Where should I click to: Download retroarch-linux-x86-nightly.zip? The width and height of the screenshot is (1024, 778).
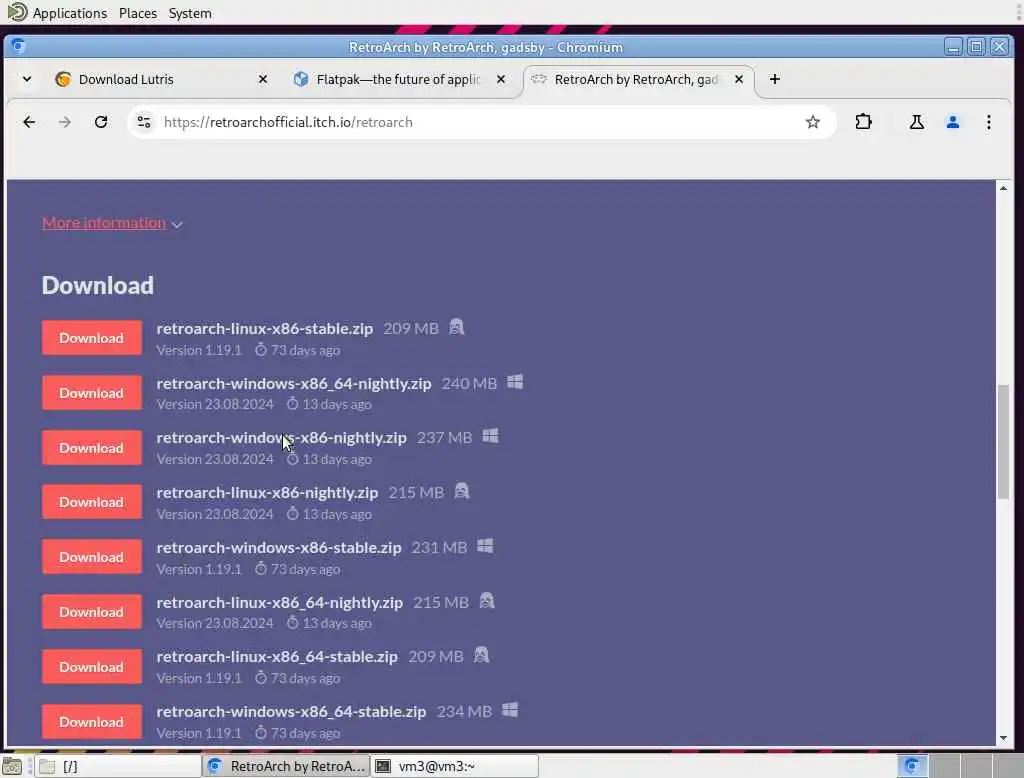click(91, 502)
